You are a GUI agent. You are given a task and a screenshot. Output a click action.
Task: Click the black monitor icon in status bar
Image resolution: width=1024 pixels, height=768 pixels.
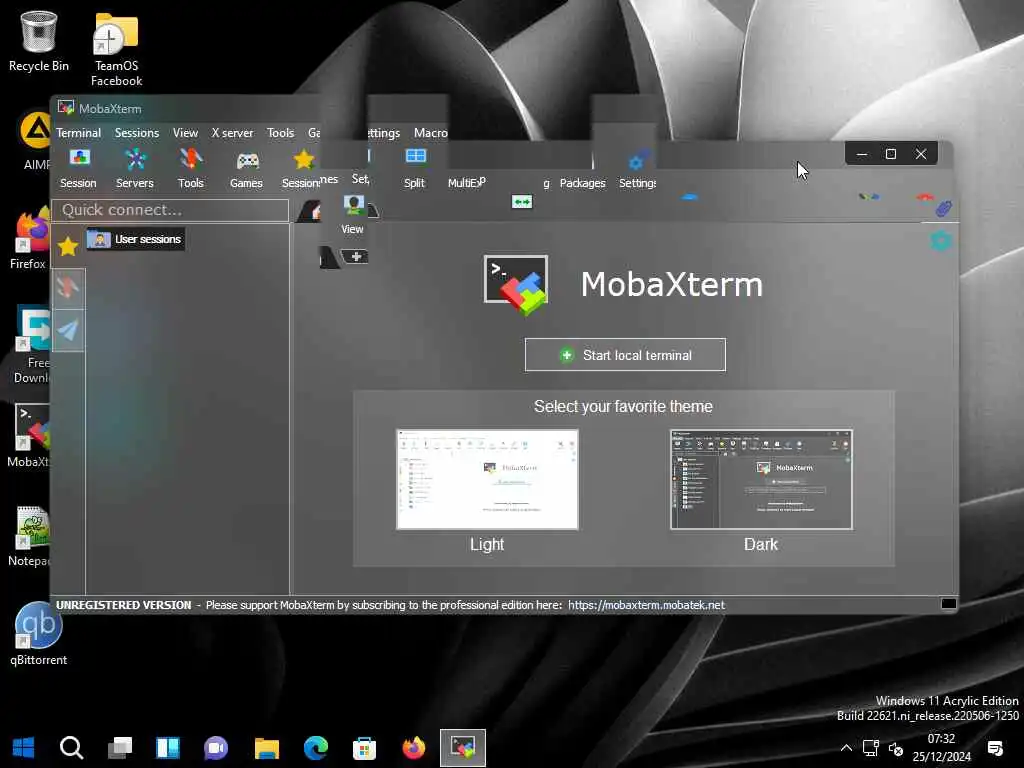949,604
